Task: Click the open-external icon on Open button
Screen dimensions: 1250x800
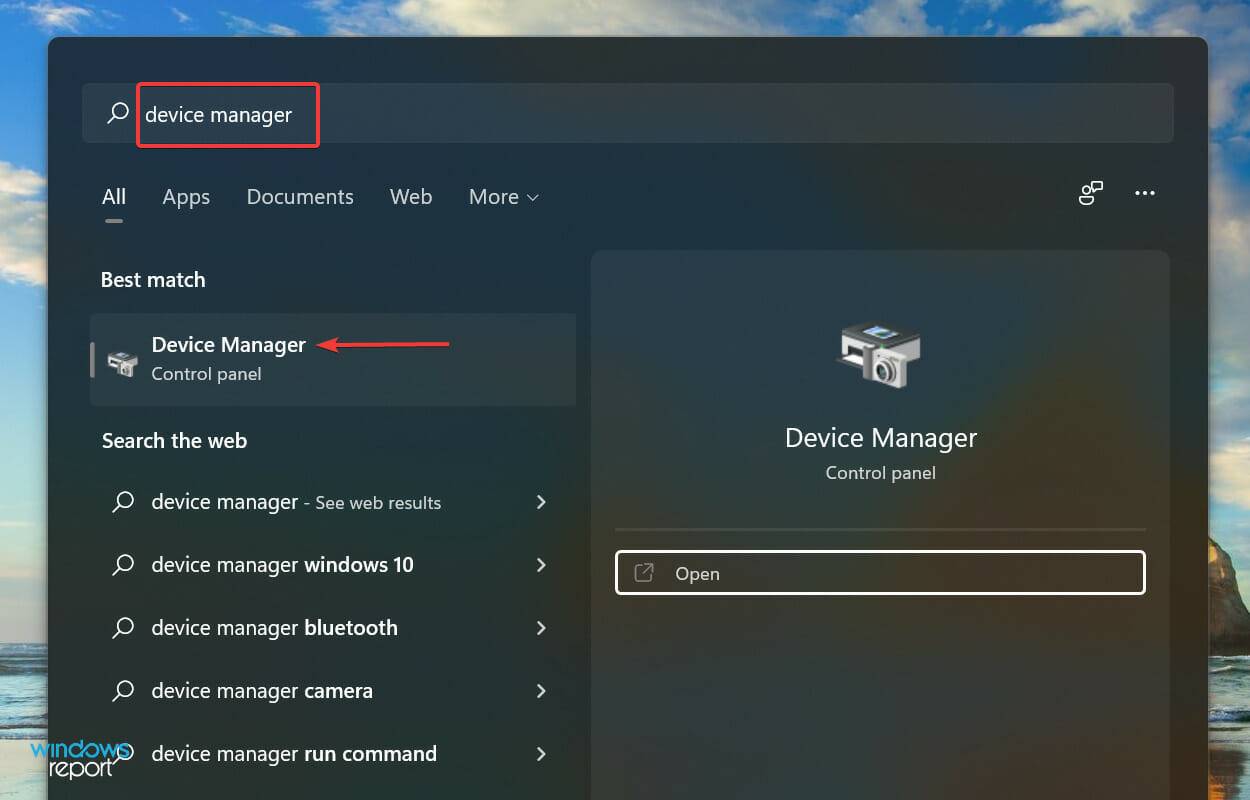Action: (645, 573)
